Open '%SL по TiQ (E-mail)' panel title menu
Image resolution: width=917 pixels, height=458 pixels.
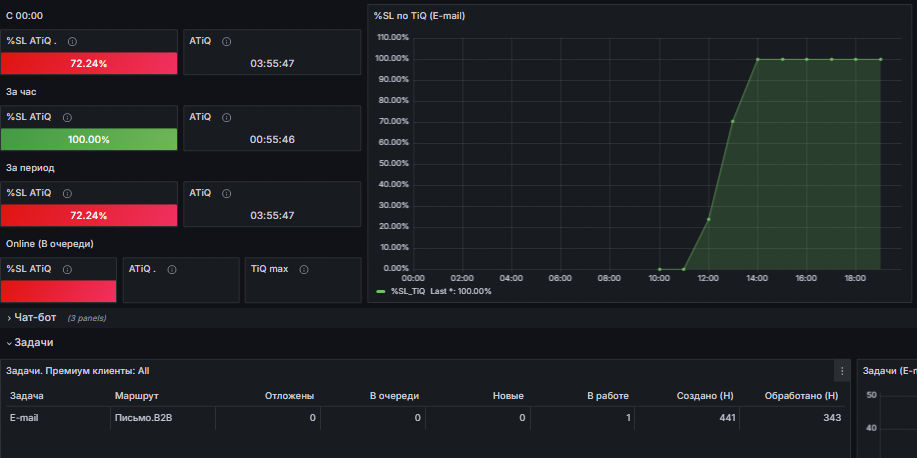click(x=419, y=16)
